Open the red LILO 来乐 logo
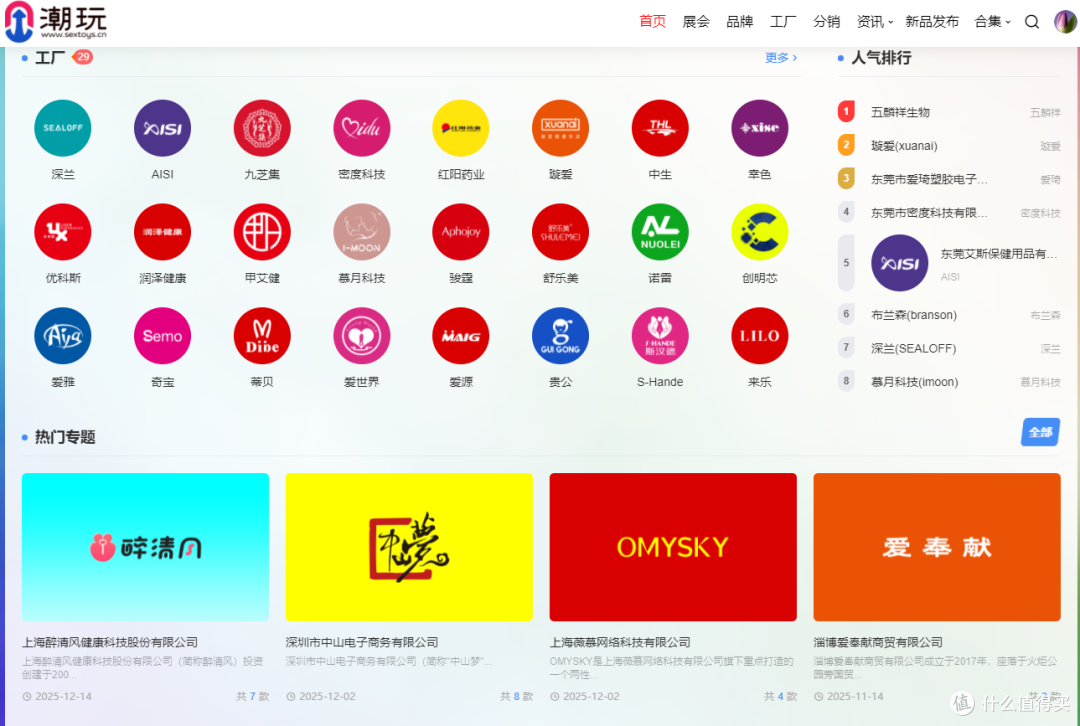Screen dimensions: 1080x726 (760, 335)
